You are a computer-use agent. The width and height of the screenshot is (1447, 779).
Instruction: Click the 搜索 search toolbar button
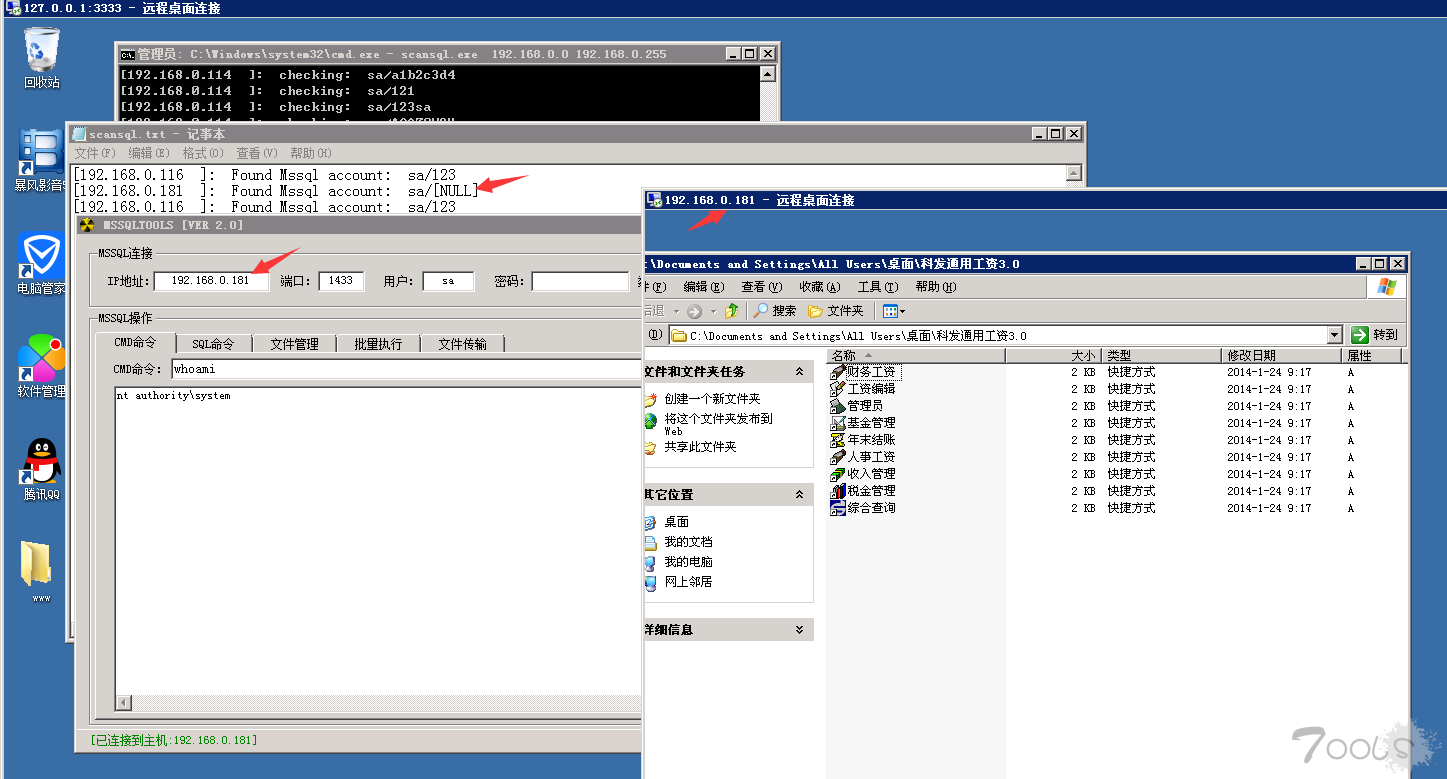pyautogui.click(x=775, y=311)
